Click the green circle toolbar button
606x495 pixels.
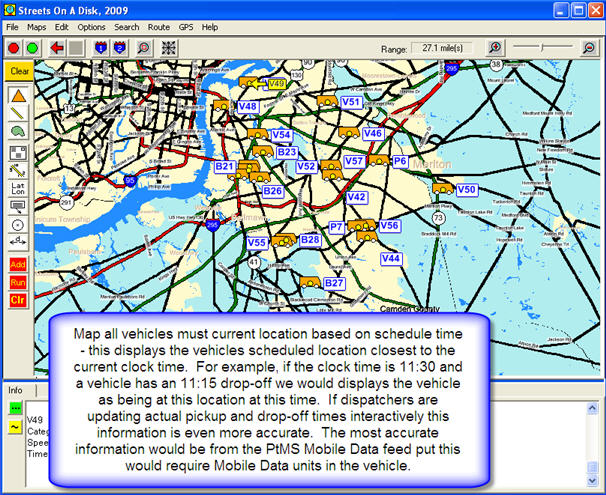coord(32,48)
